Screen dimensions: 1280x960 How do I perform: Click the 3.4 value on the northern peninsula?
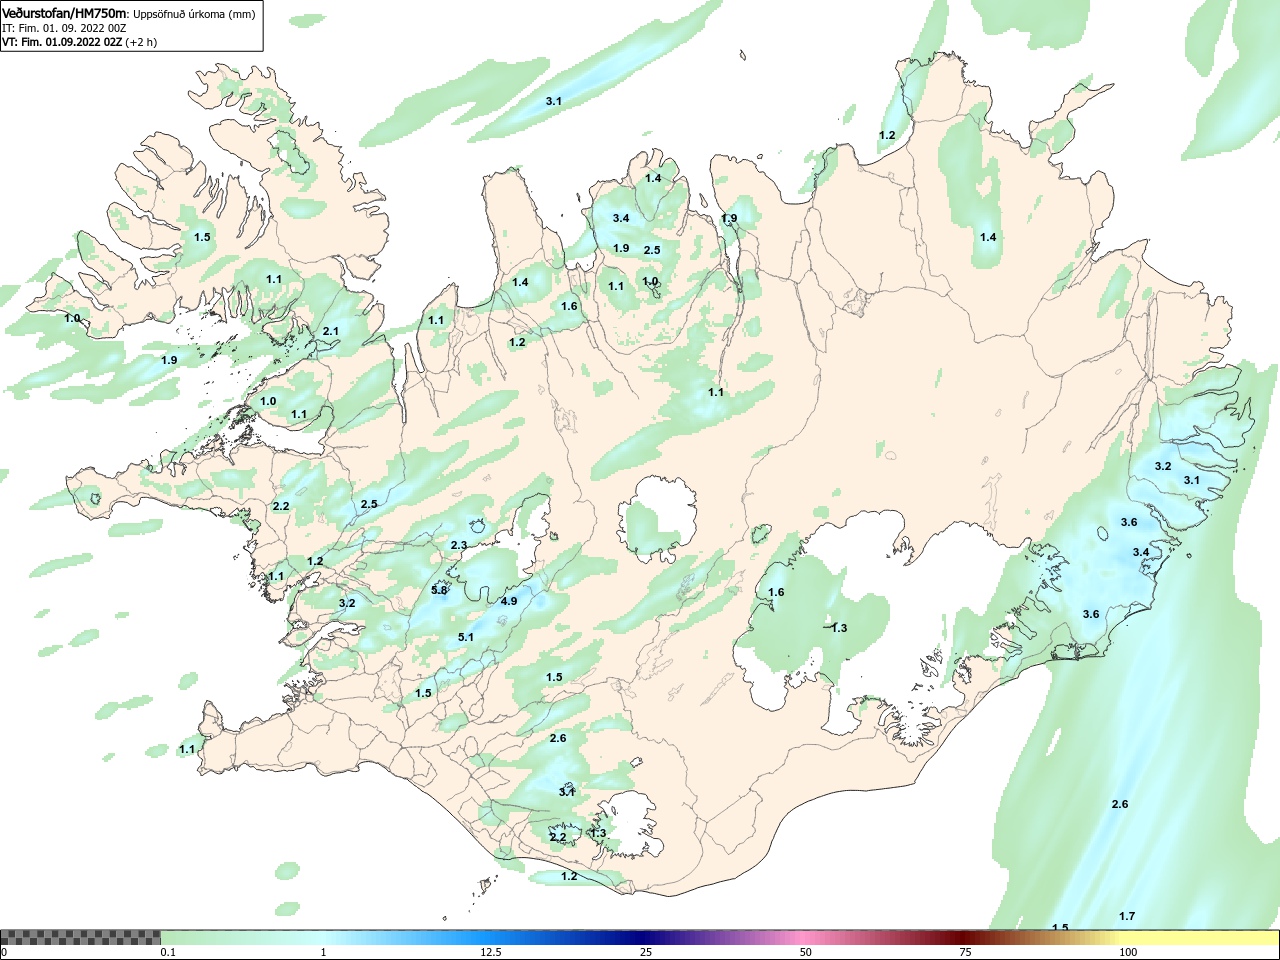621,218
